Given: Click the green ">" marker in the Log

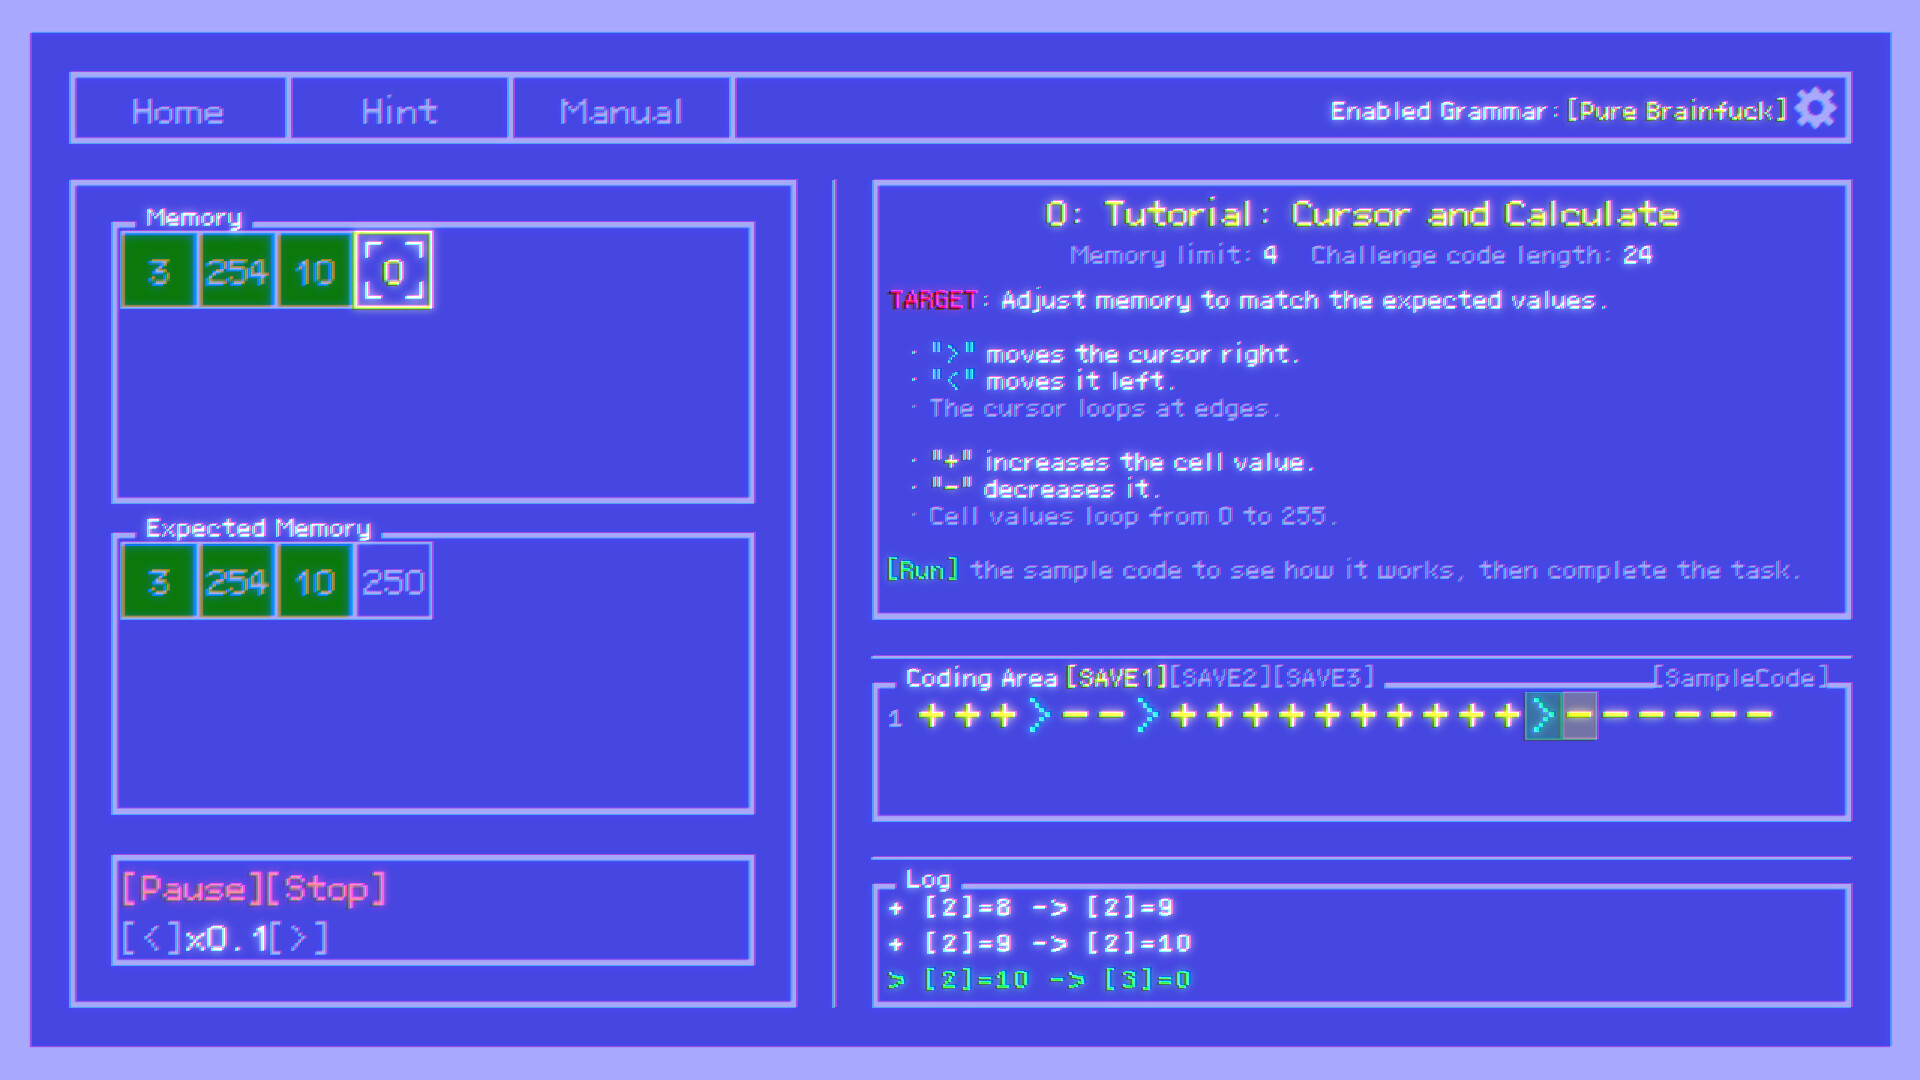Looking at the screenshot, I should click(x=897, y=979).
